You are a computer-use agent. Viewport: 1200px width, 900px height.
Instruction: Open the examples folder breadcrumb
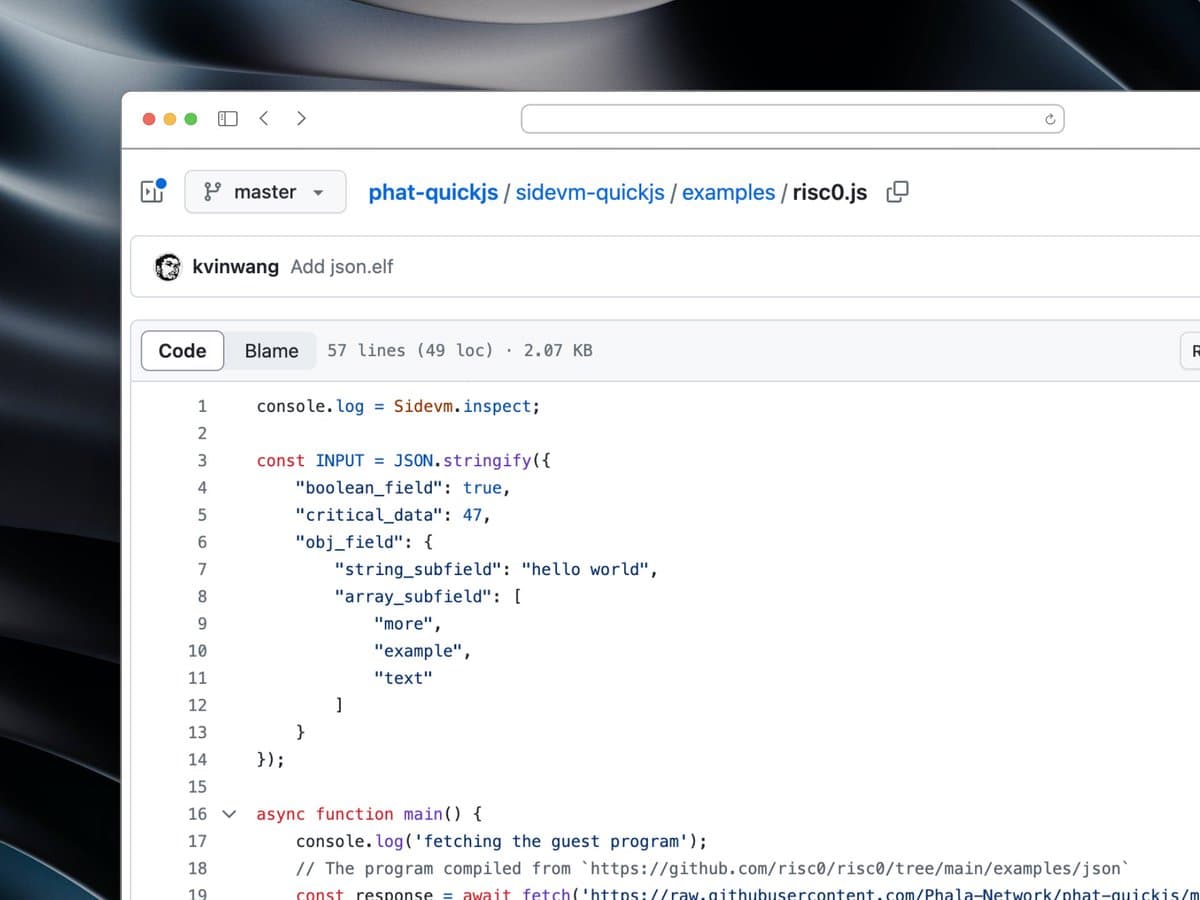coord(728,192)
